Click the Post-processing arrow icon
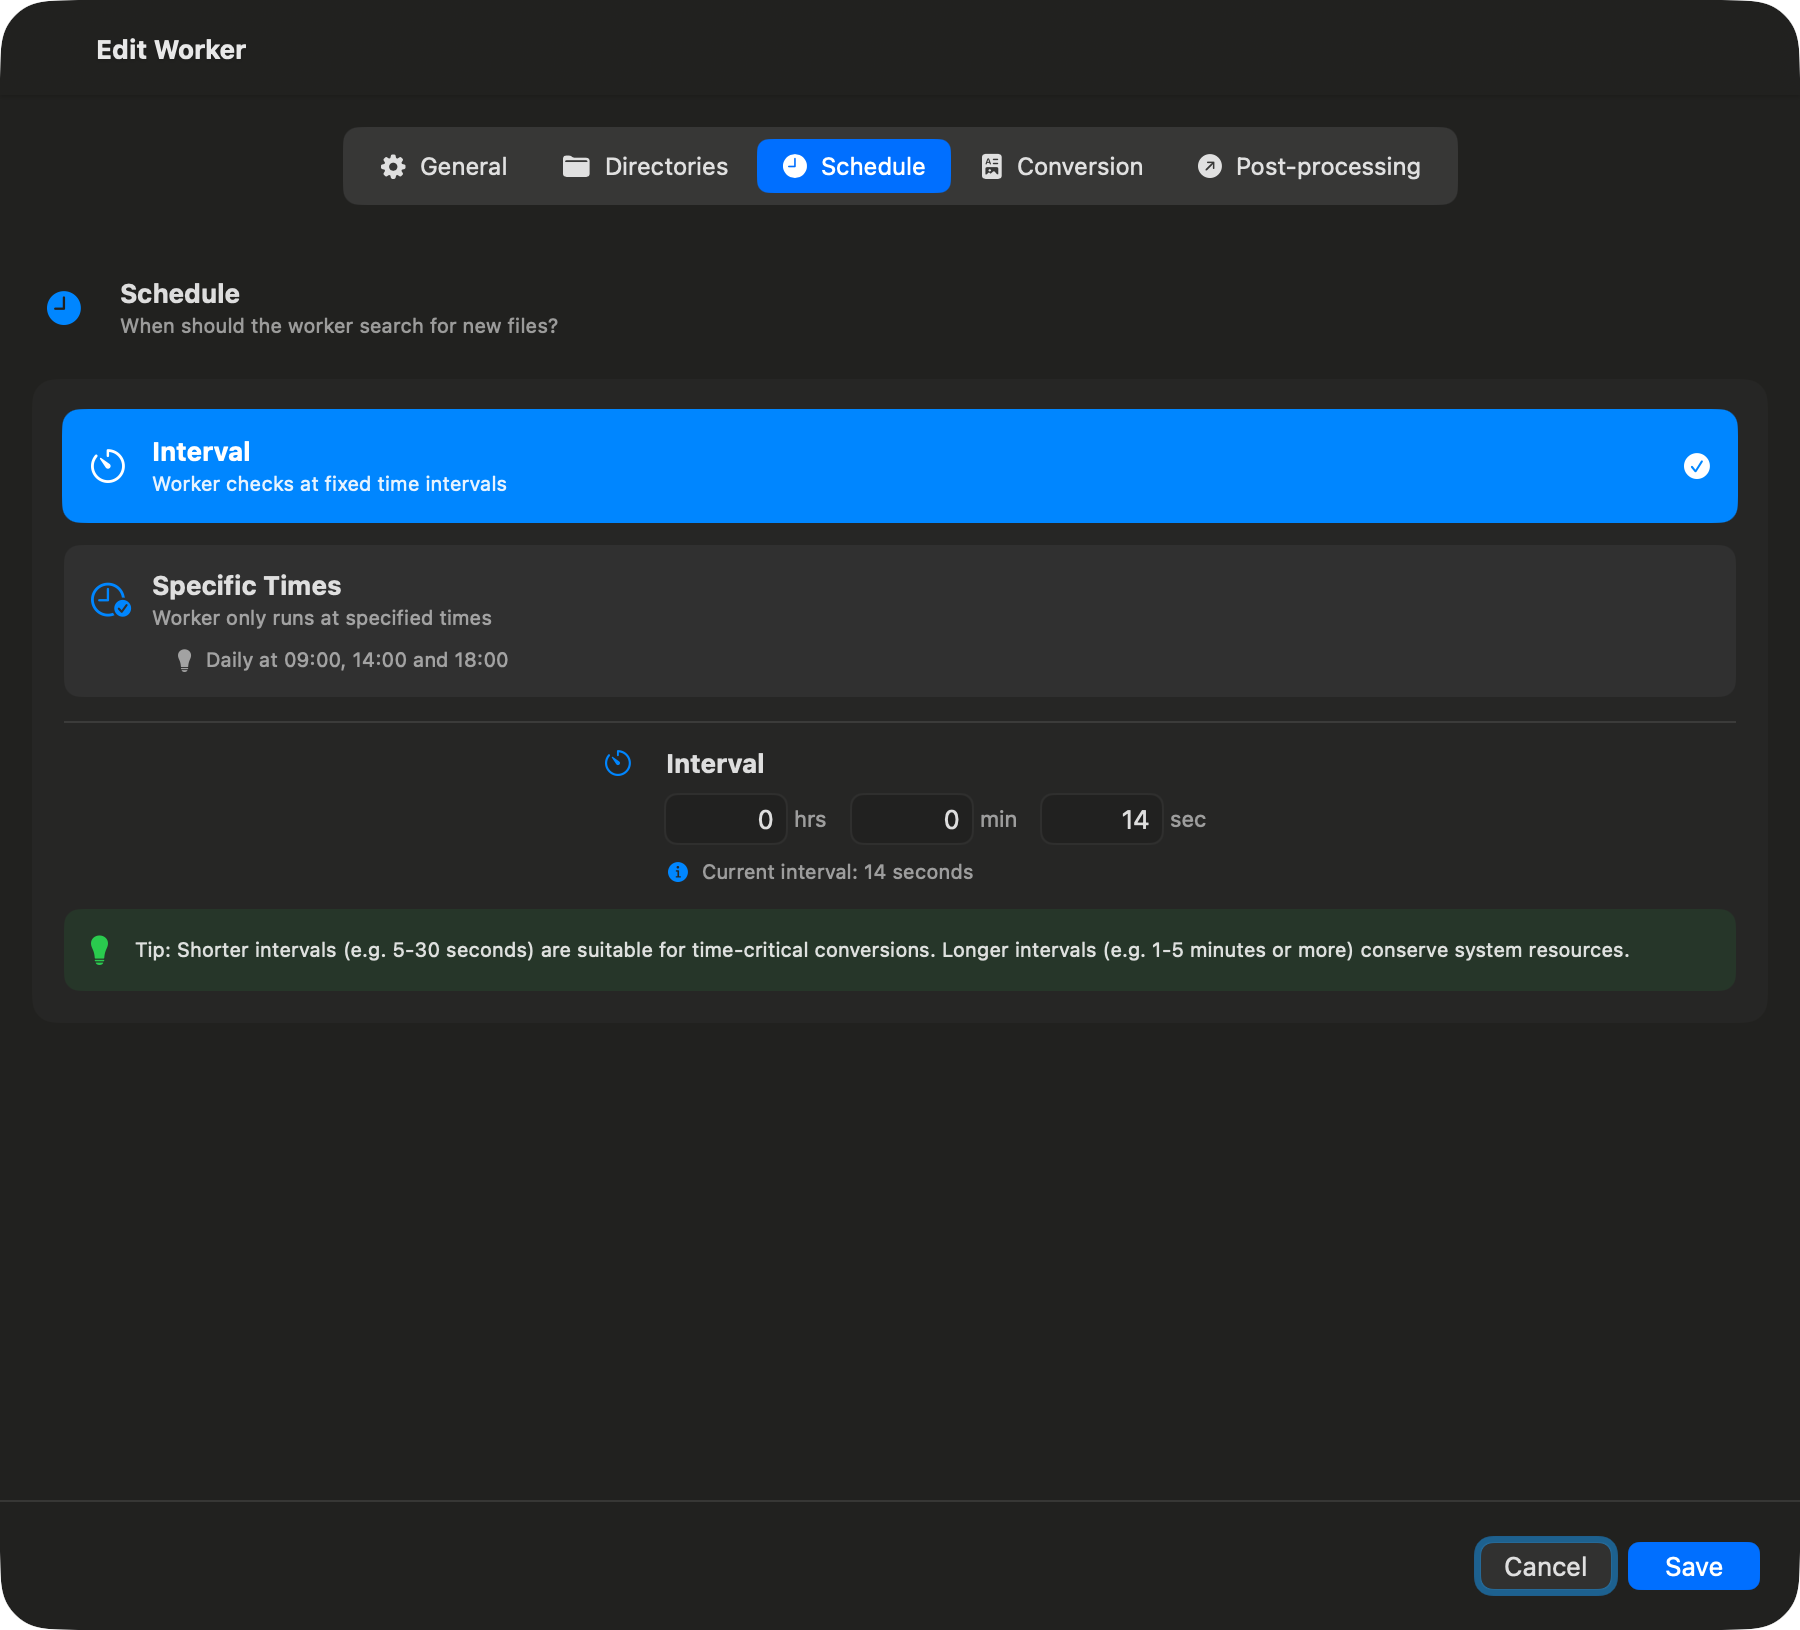 click(1210, 166)
